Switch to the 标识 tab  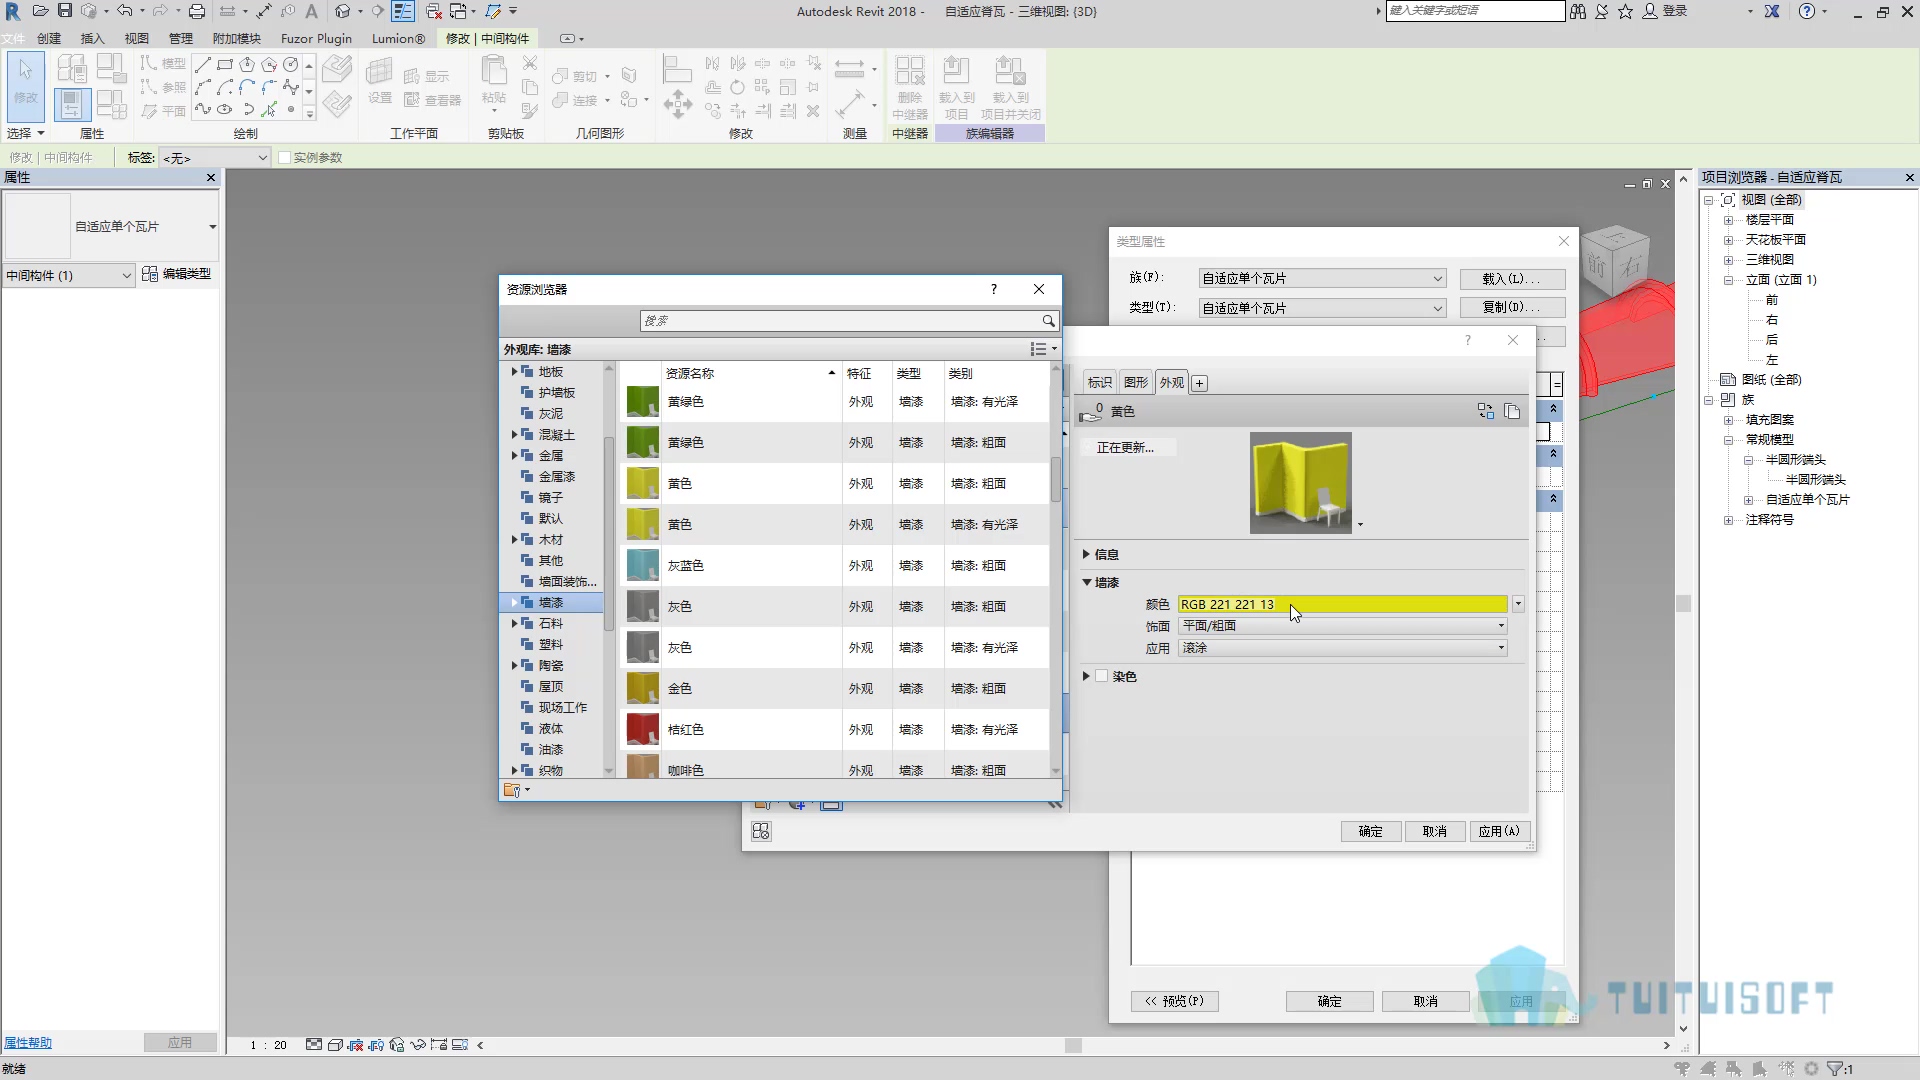(1100, 383)
